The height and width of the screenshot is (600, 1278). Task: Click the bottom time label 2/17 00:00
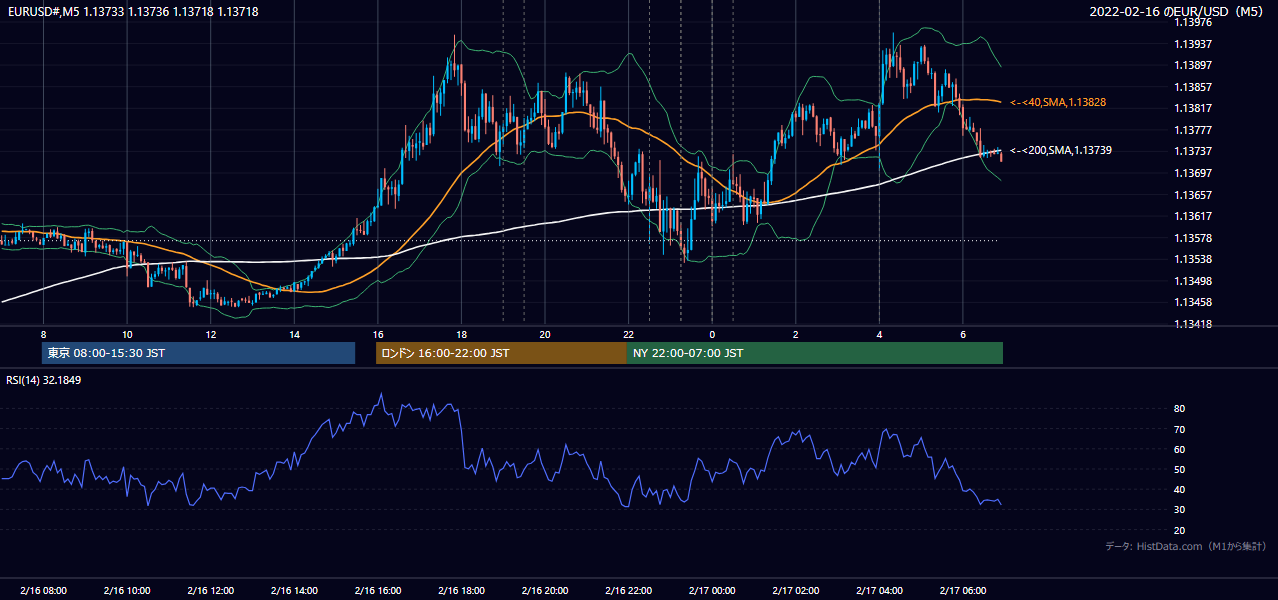pos(712,590)
